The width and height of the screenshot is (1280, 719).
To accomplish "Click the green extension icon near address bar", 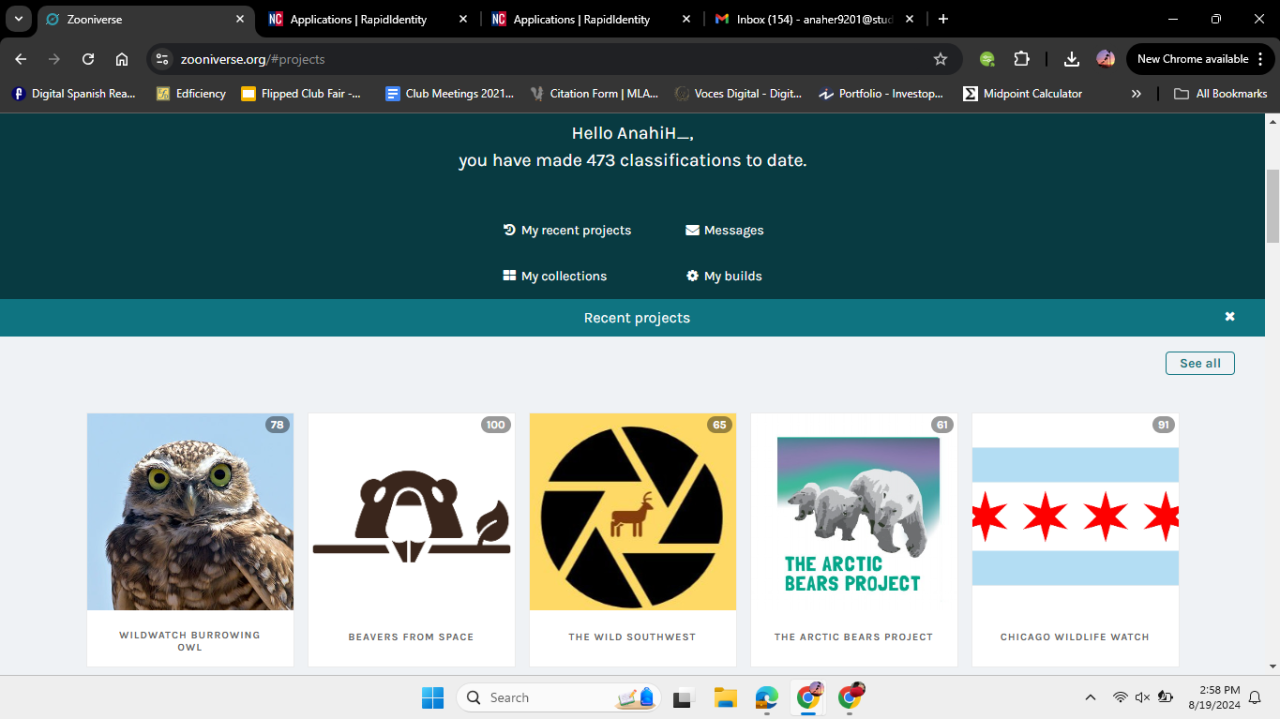I will coord(987,59).
